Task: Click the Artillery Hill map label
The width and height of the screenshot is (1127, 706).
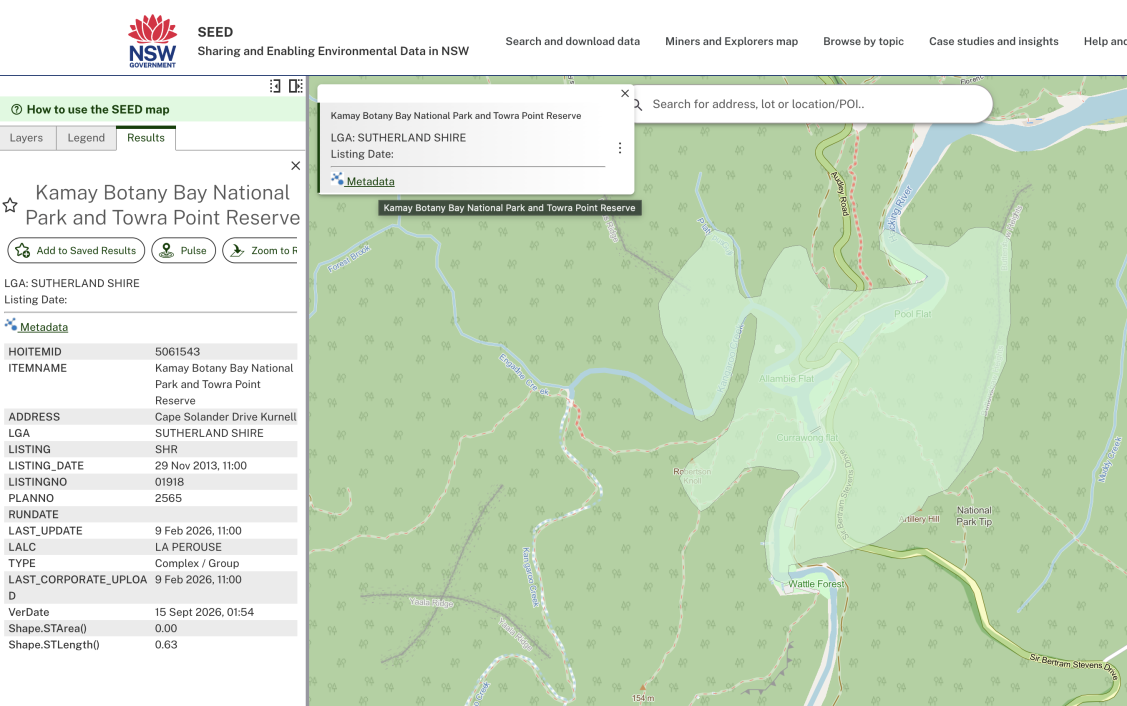Action: pos(919,519)
